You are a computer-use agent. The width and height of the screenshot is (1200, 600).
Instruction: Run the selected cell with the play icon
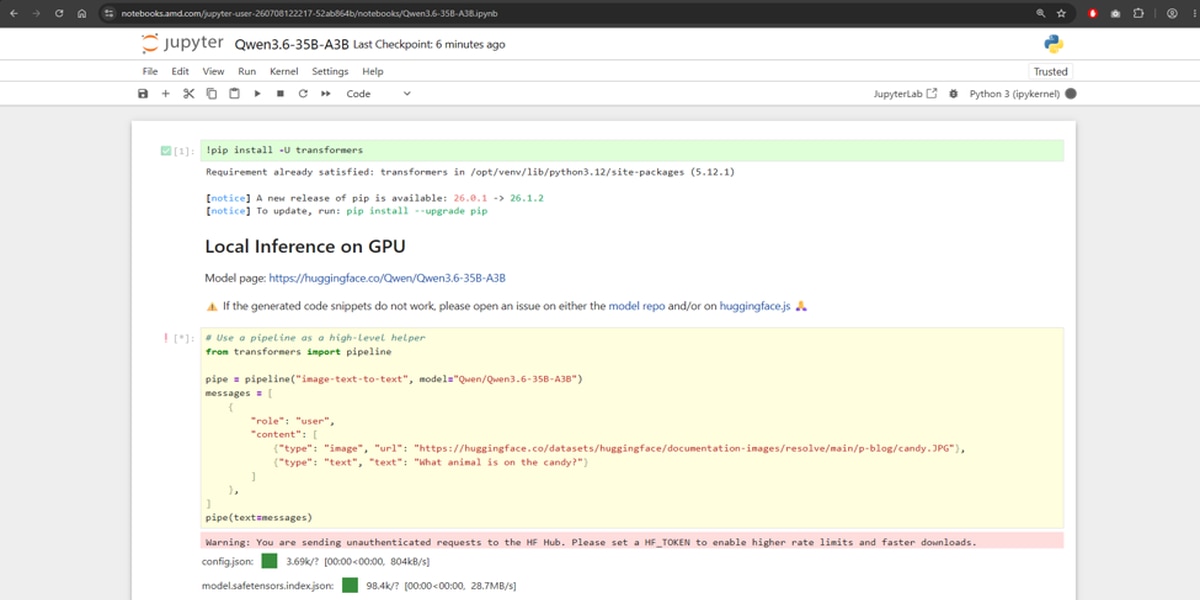tap(257, 94)
